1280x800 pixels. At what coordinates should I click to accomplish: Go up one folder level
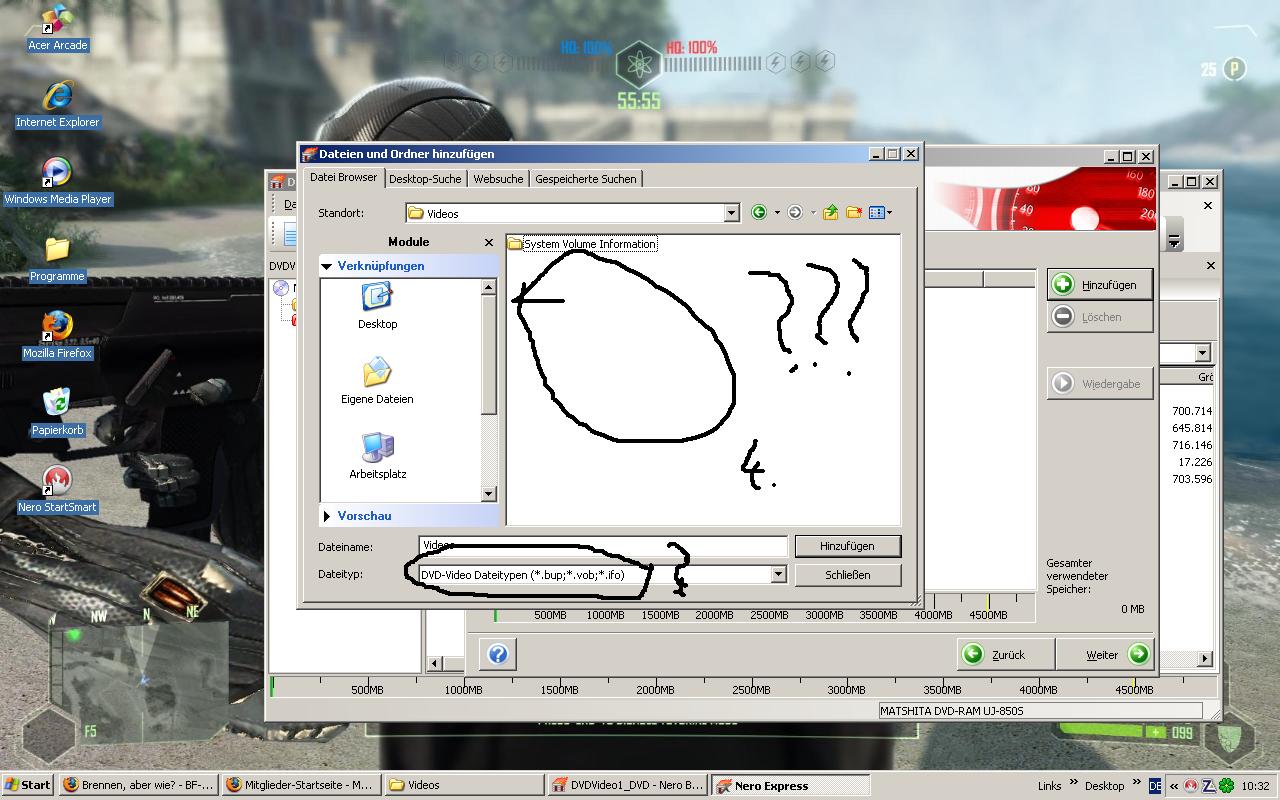[x=830, y=212]
